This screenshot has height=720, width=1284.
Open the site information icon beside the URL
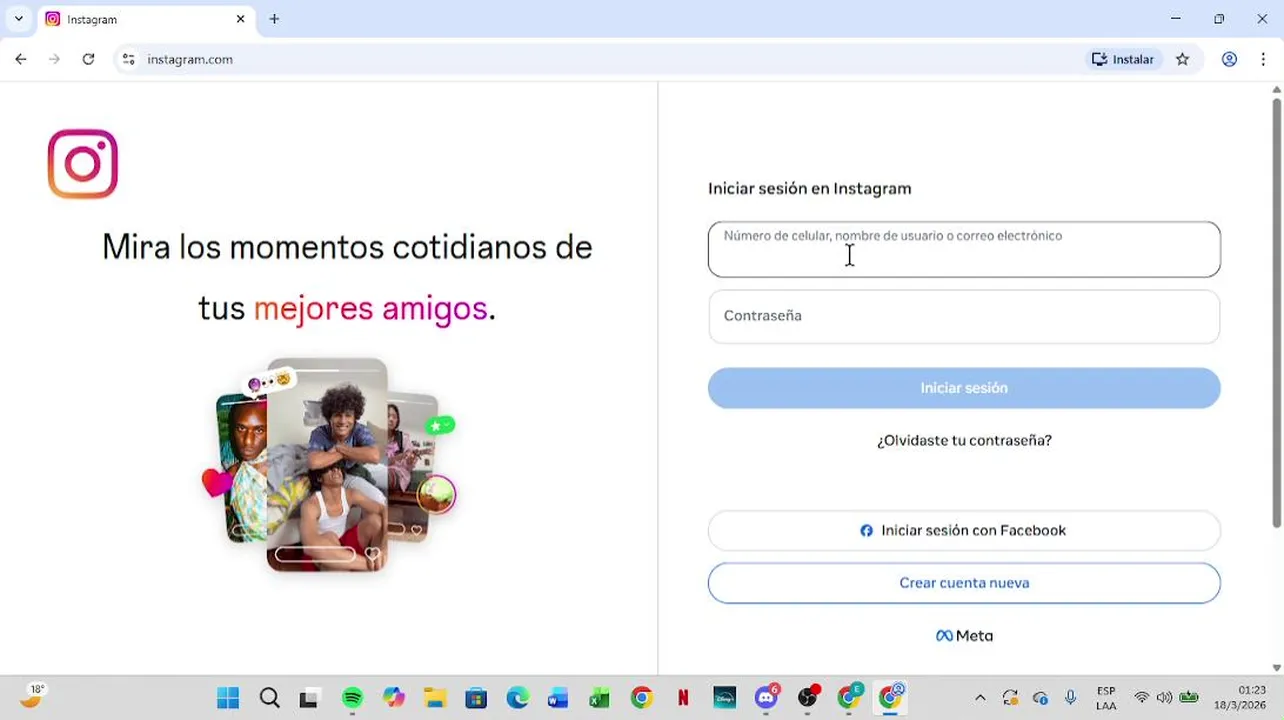point(128,59)
